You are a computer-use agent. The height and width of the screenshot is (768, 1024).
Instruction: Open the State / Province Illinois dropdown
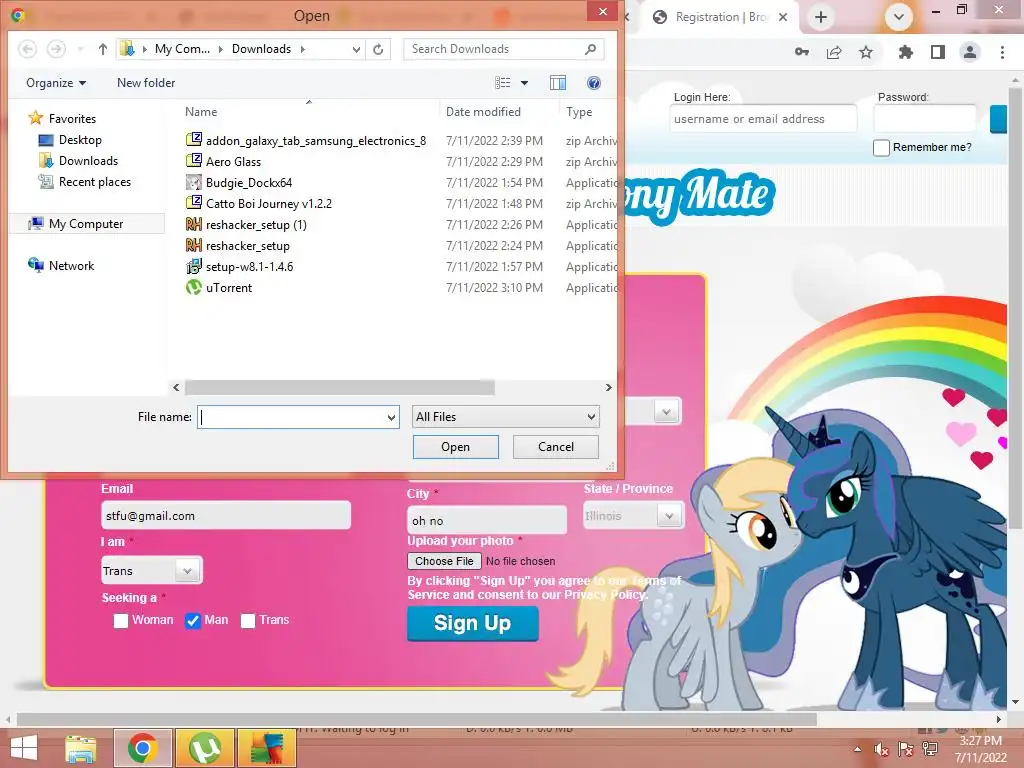point(633,516)
